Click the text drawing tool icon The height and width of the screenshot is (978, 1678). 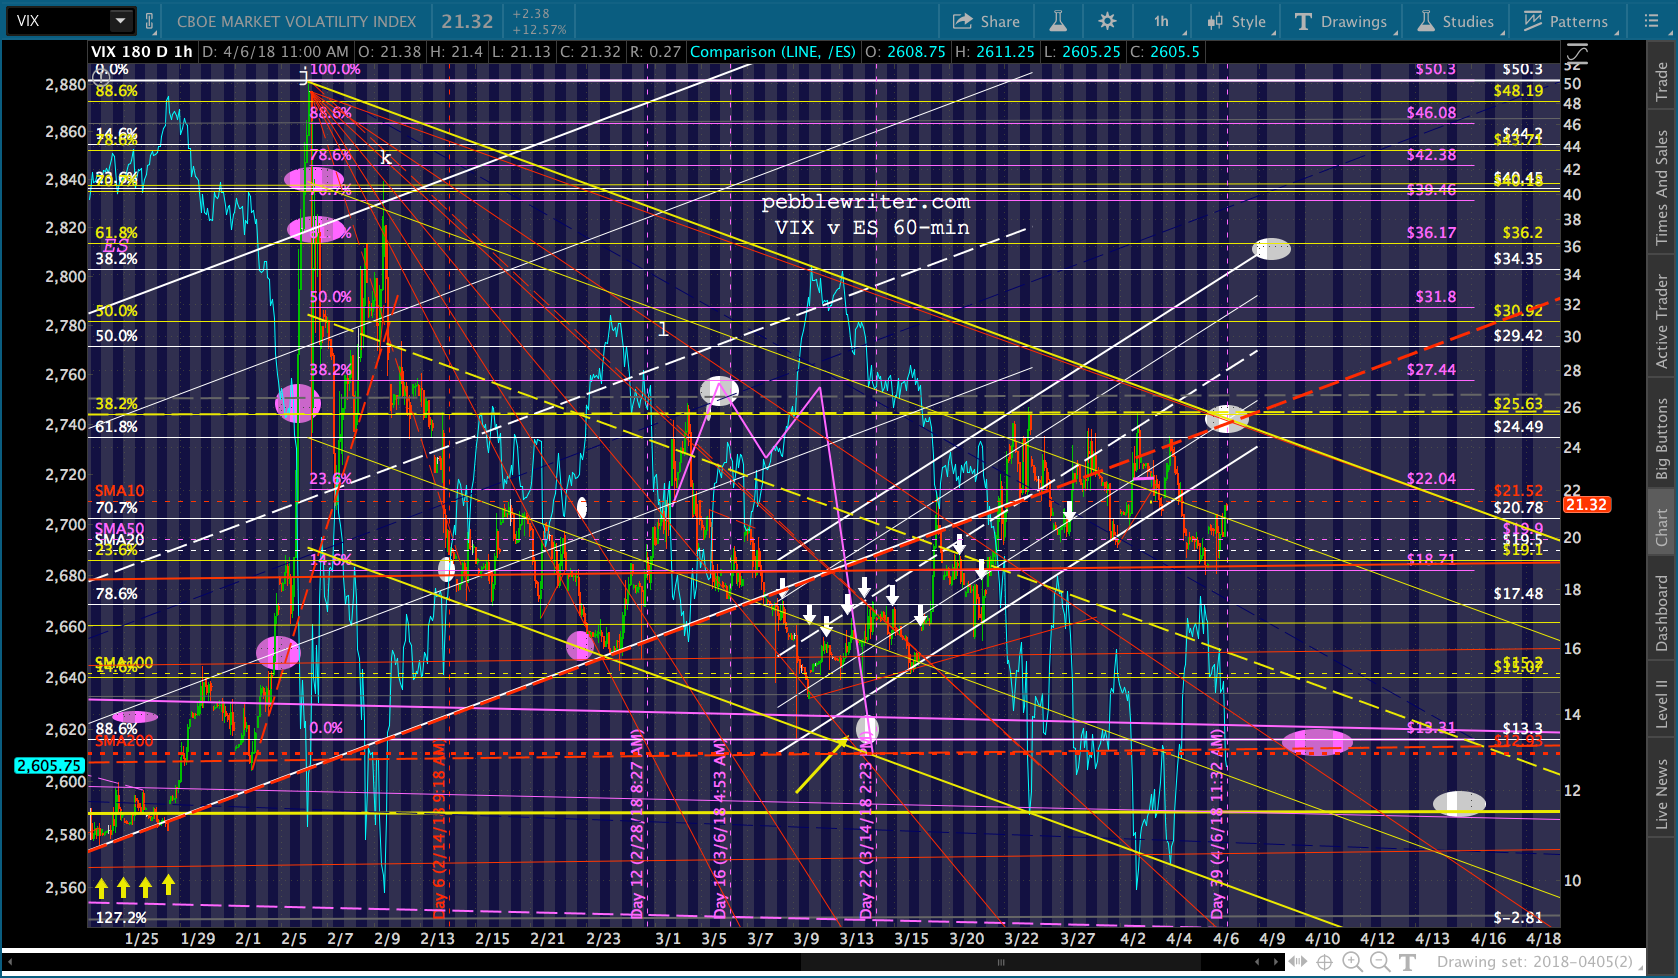coord(1408,962)
